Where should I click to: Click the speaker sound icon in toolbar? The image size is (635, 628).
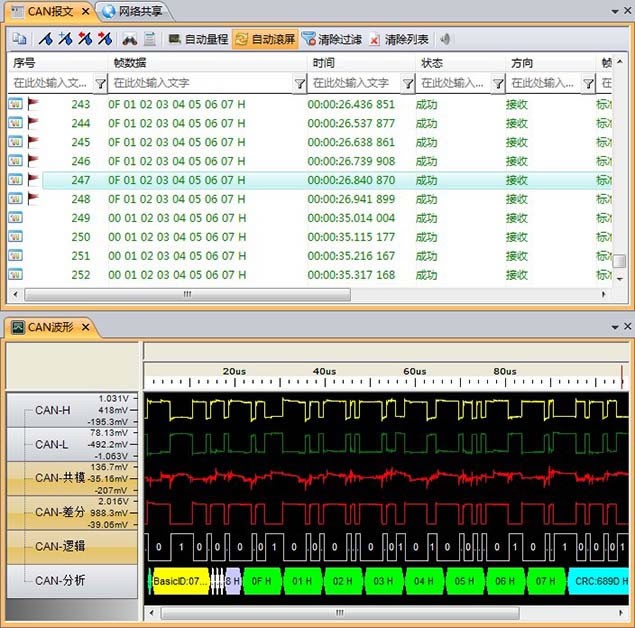[445, 40]
